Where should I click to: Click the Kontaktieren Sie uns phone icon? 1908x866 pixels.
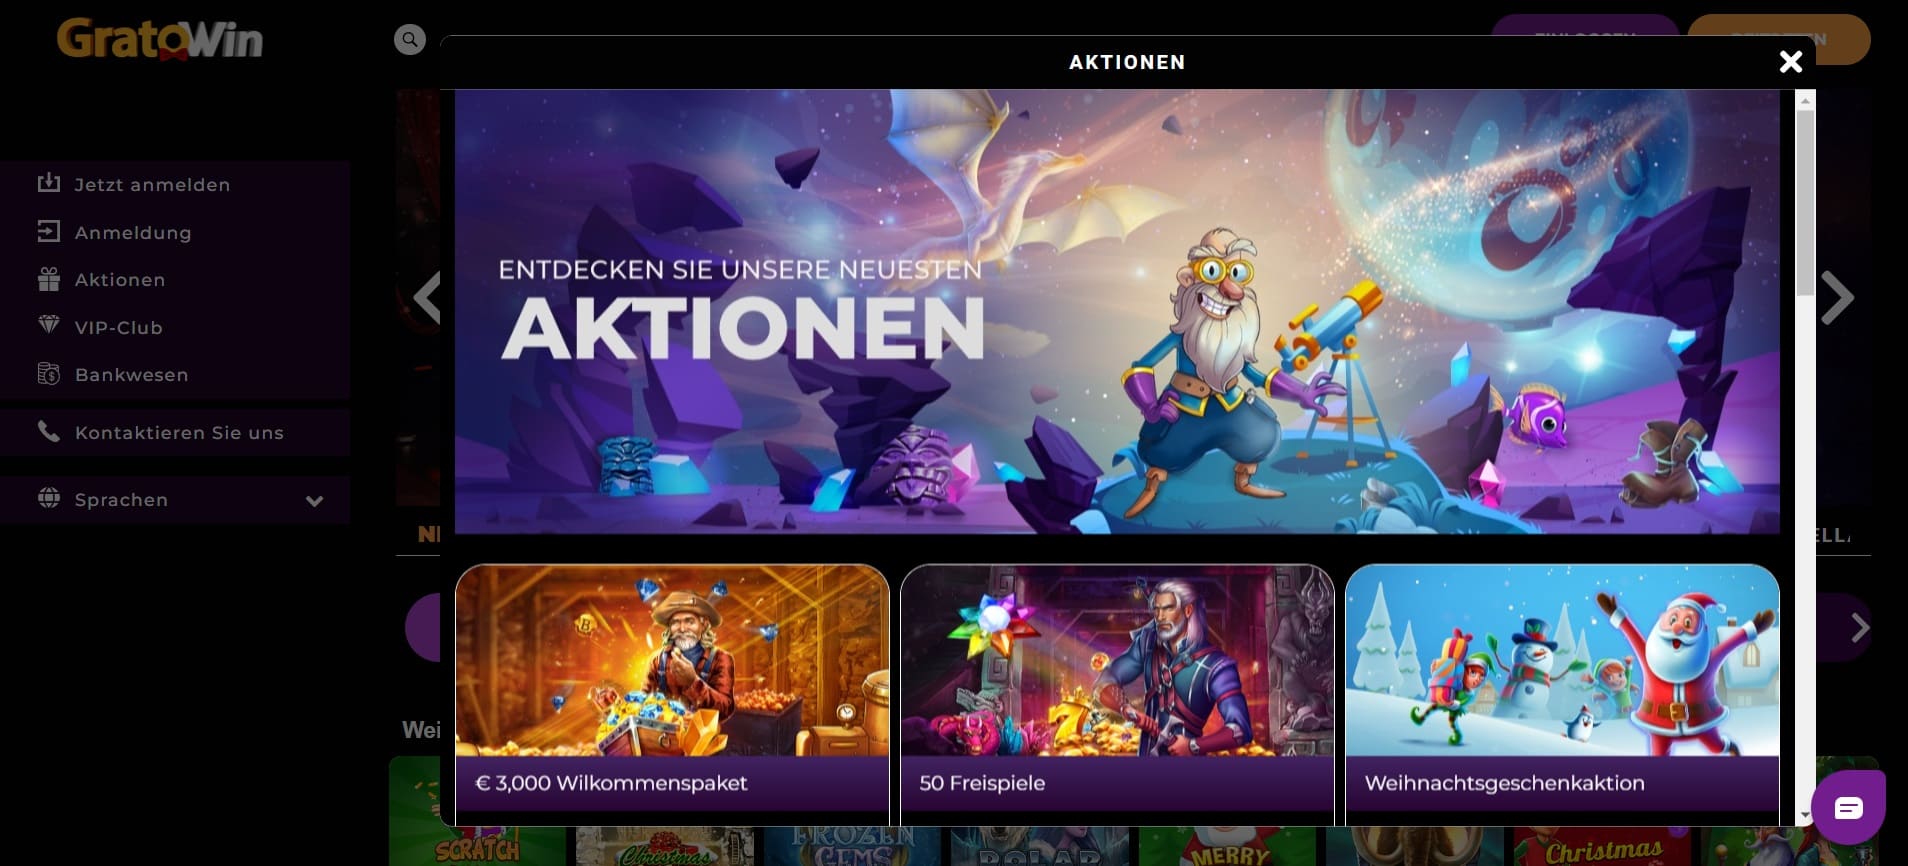[49, 432]
